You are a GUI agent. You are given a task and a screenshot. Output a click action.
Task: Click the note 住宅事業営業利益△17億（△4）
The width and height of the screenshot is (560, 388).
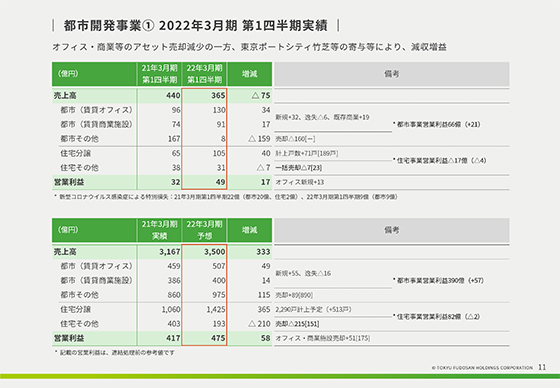click(439, 160)
